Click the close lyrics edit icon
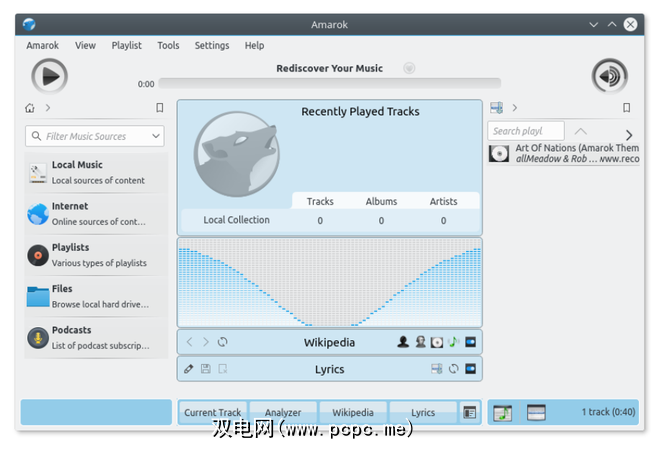Viewport: 670px width, 452px height. pyautogui.click(x=223, y=369)
